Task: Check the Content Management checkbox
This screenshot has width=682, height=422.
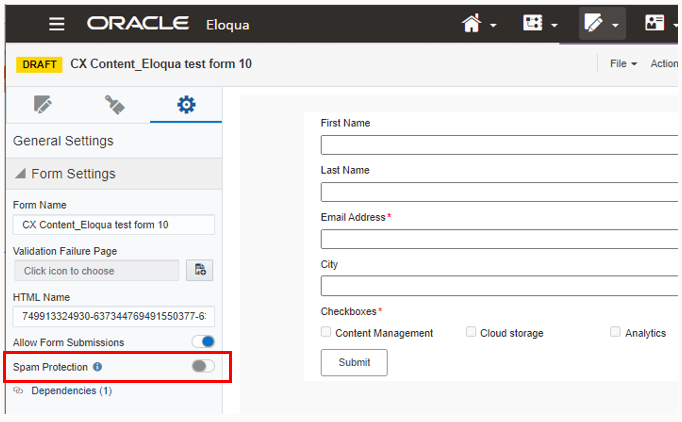Action: tap(326, 332)
